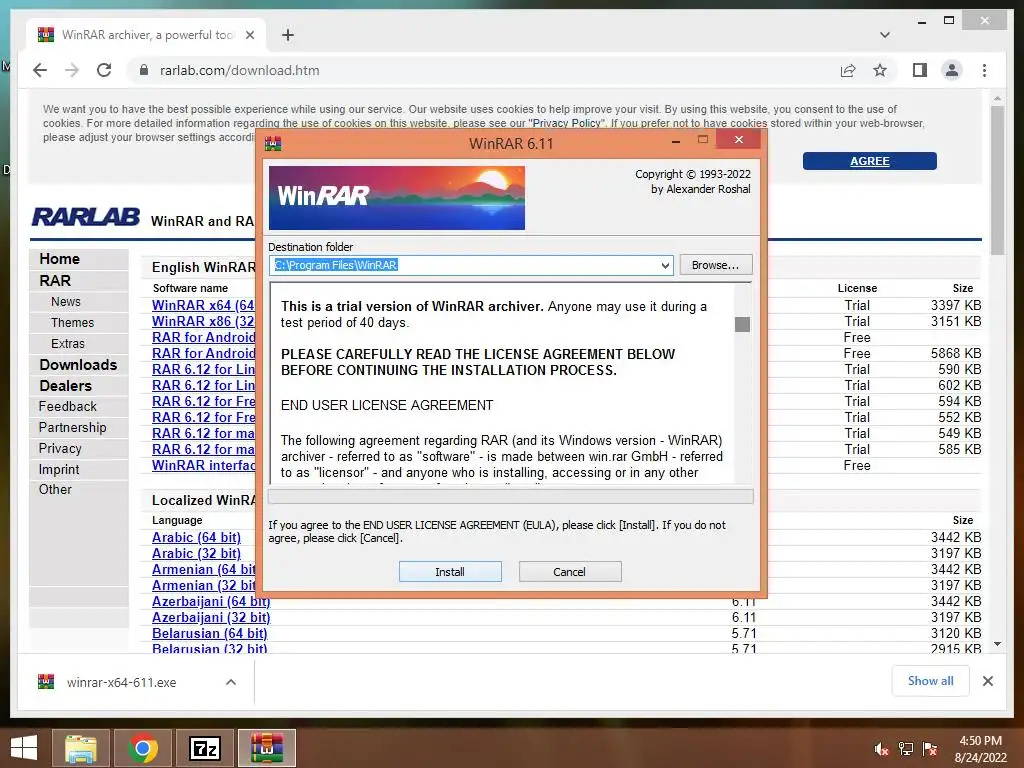Screen dimensions: 1024x768
Task: Click the Belarusian (64 bit) link
Action: pyautogui.click(x=210, y=633)
